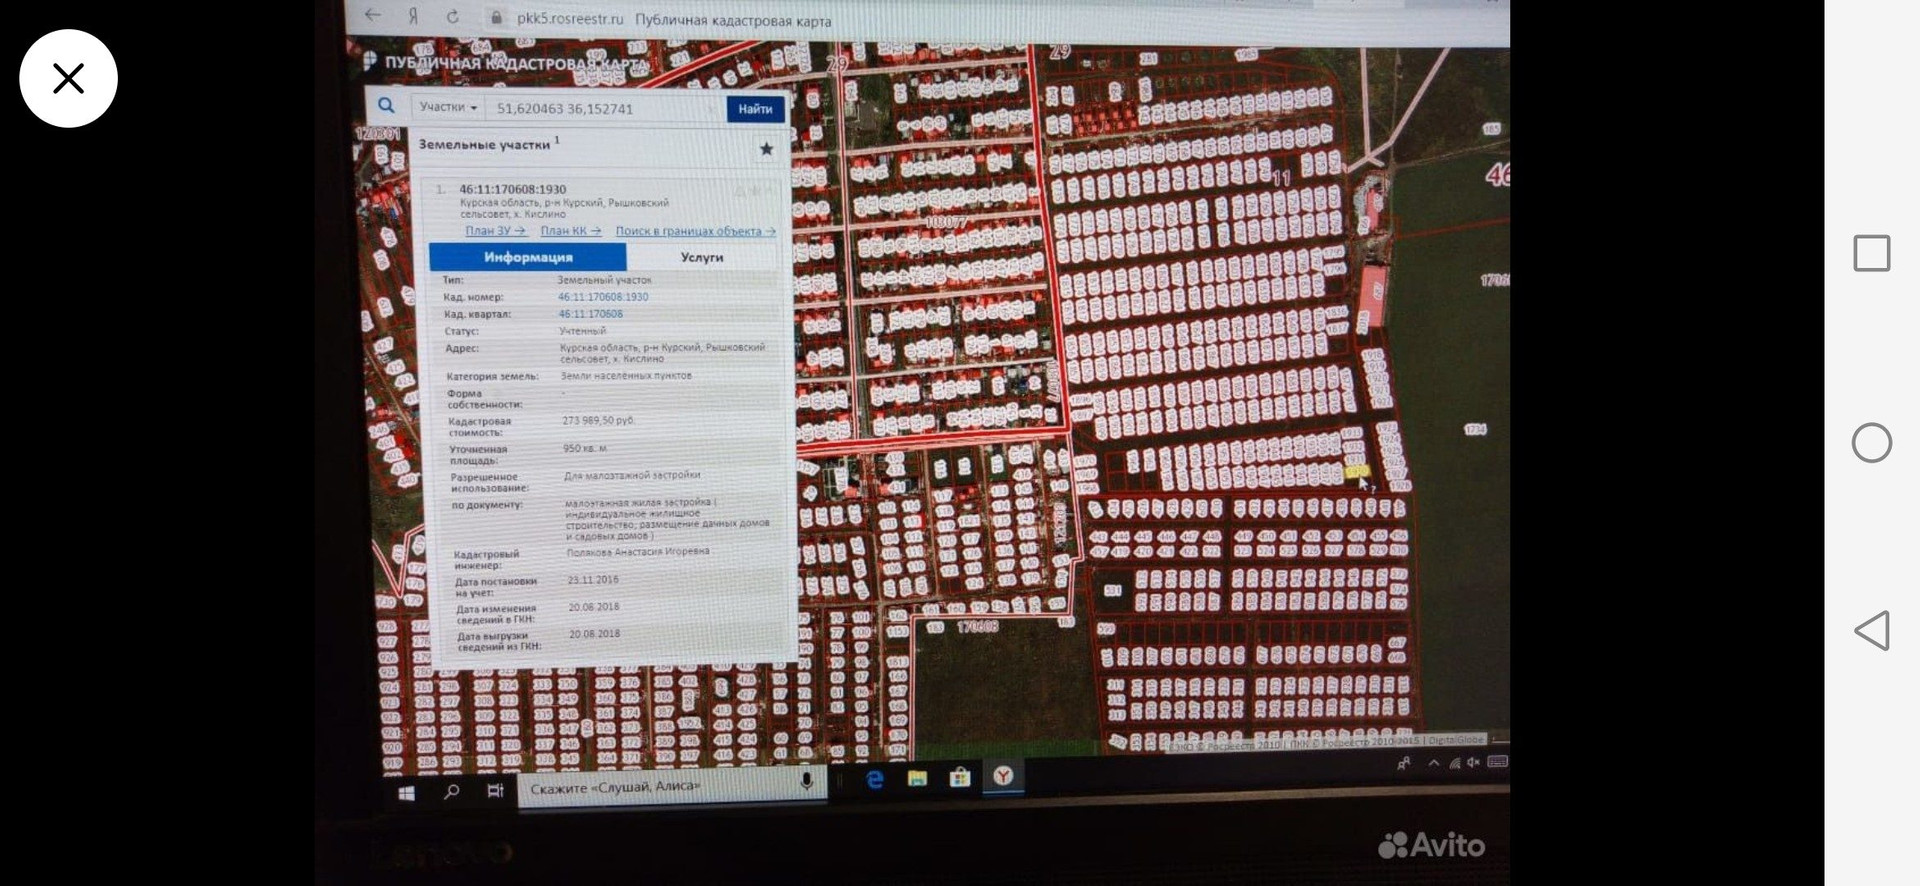Image resolution: width=1920 pixels, height=886 pixels.
Task: Click the Статус value Учтенный
Action: click(x=583, y=331)
